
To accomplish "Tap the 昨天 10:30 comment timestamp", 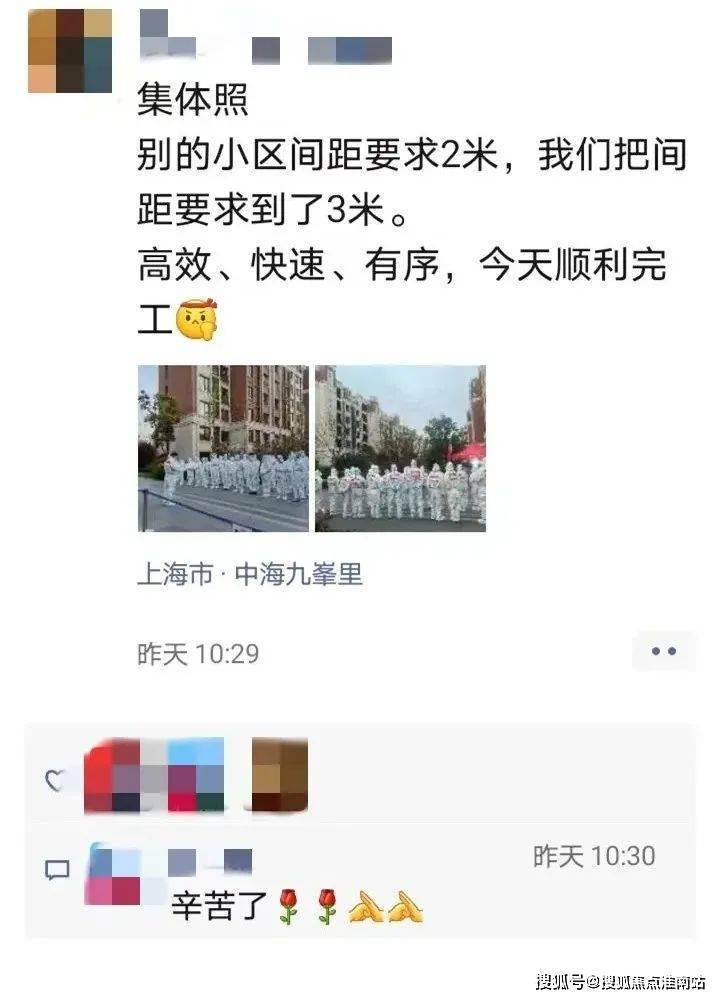I will coord(594,856).
